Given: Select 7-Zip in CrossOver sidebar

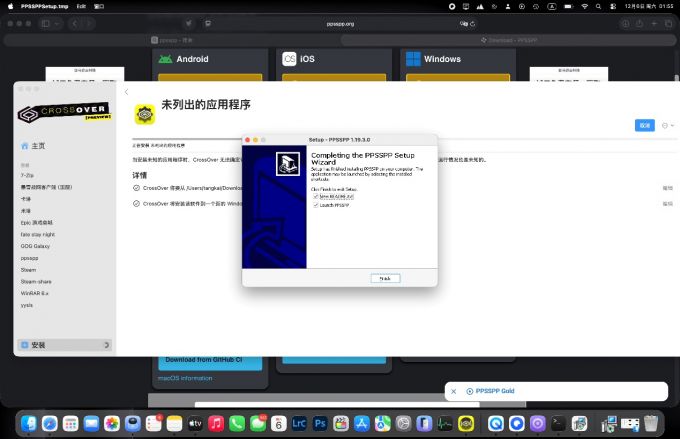Looking at the screenshot, I should (x=27, y=176).
